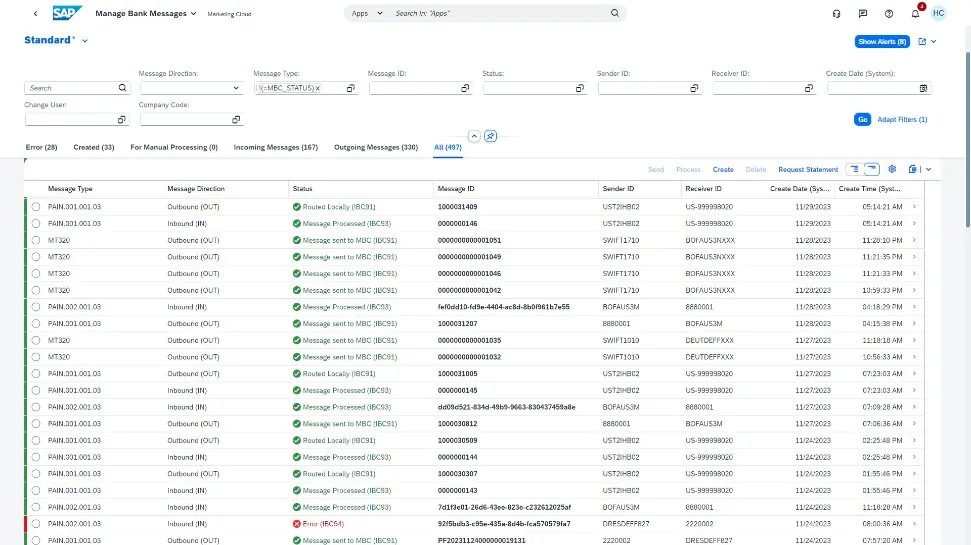Click the help question mark icon
This screenshot has width=971, height=545.
(x=888, y=14)
